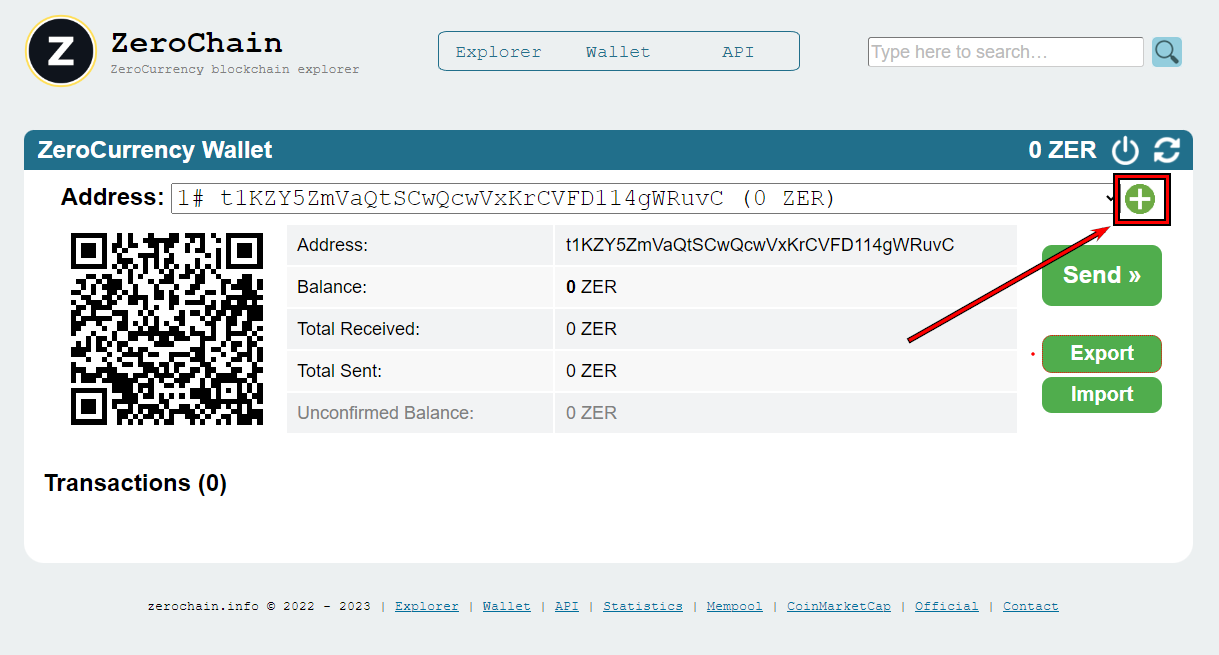The width and height of the screenshot is (1219, 655).
Task: Open the footer Mempool link
Action: (735, 606)
